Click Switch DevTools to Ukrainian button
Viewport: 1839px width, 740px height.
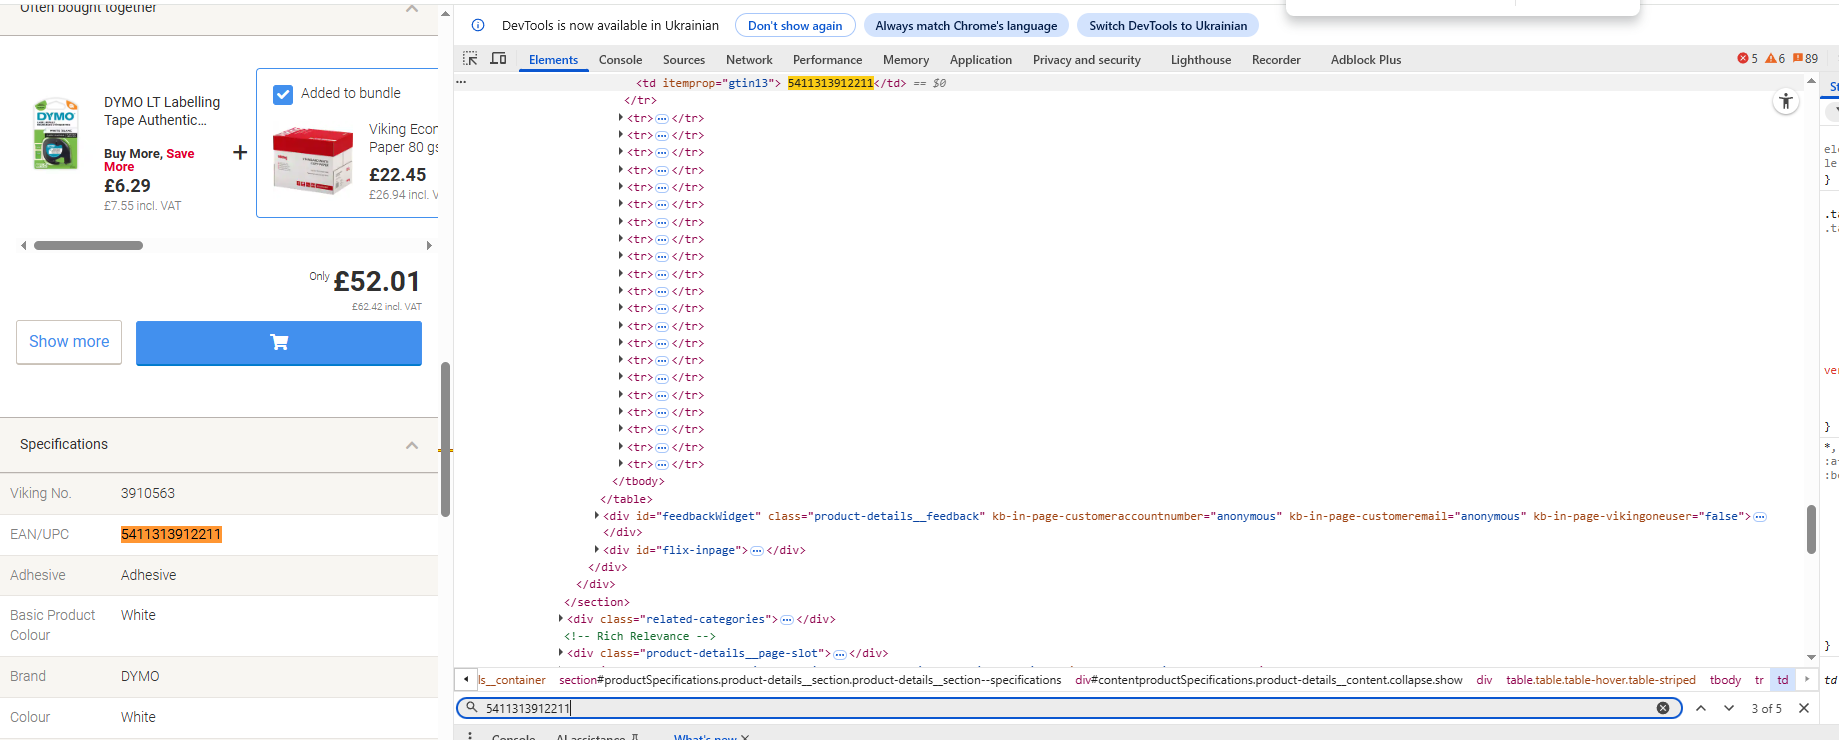[1168, 26]
